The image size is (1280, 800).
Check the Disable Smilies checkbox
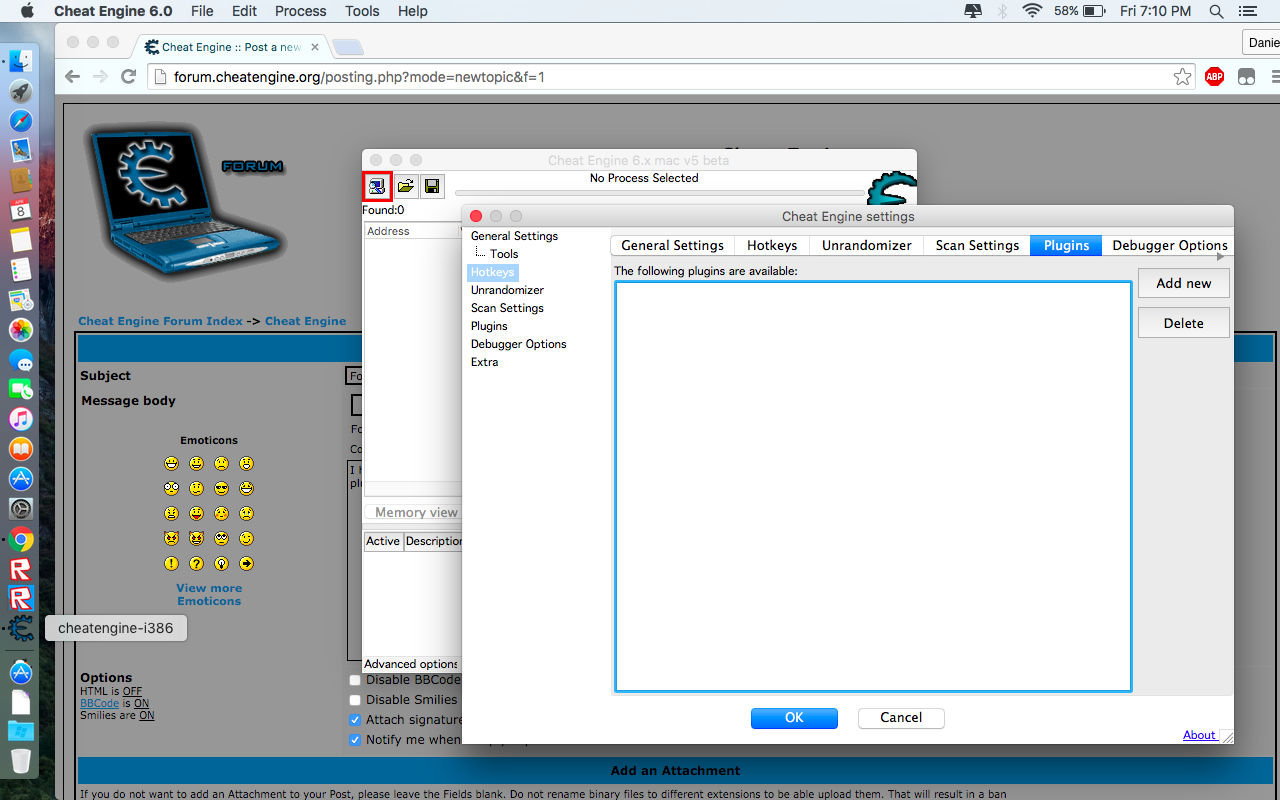tap(355, 700)
